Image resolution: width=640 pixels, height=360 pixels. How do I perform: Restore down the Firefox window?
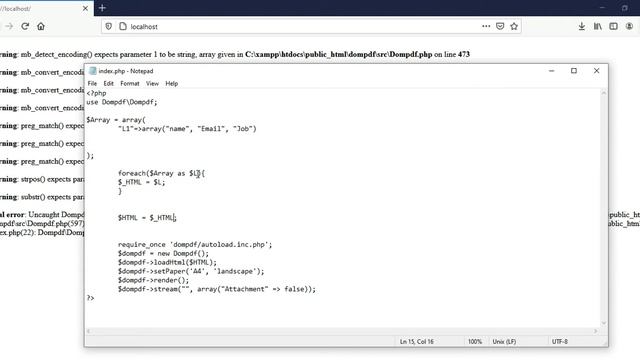coord(624,8)
